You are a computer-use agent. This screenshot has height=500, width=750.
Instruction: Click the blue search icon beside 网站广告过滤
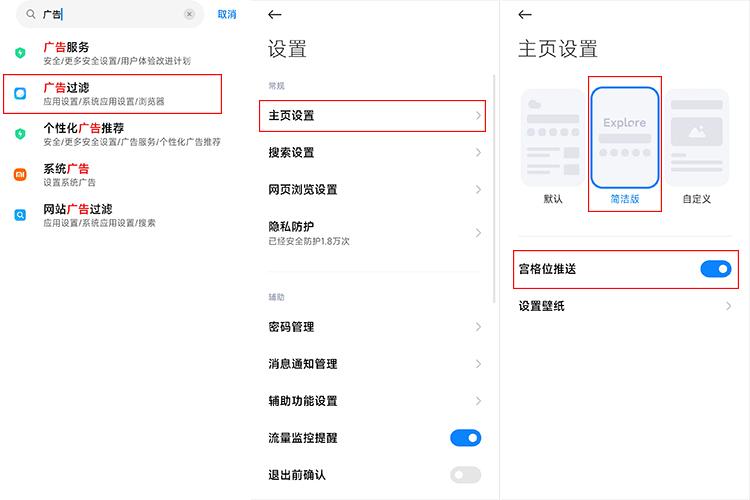(x=20, y=215)
